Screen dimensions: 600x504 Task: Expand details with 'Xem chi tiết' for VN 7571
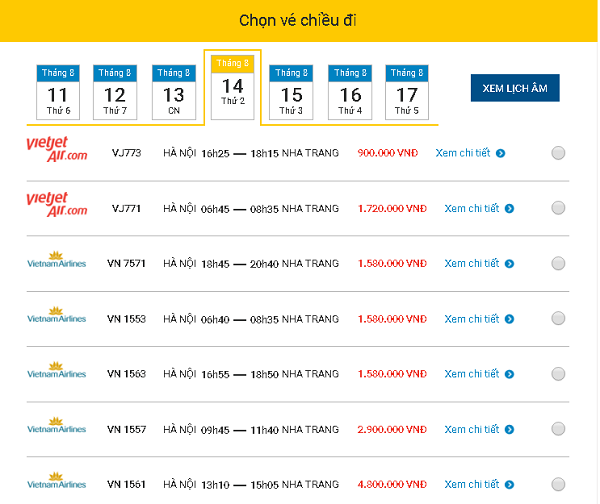pos(471,263)
